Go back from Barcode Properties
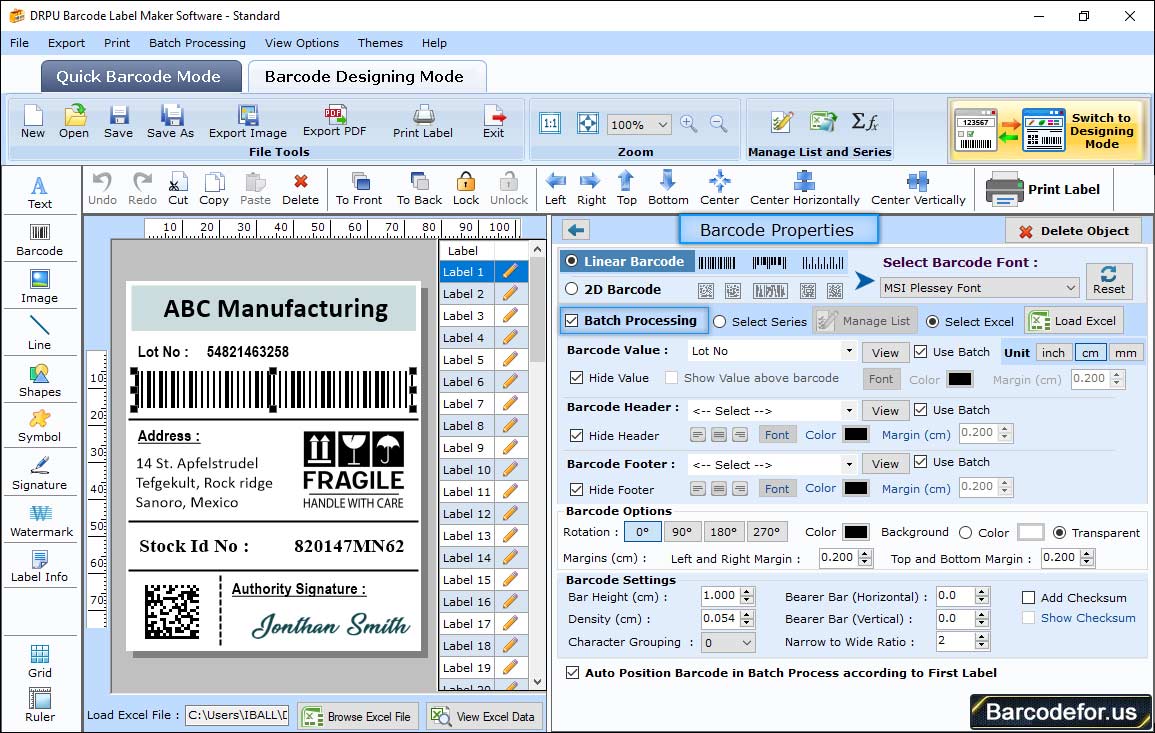 click(576, 231)
